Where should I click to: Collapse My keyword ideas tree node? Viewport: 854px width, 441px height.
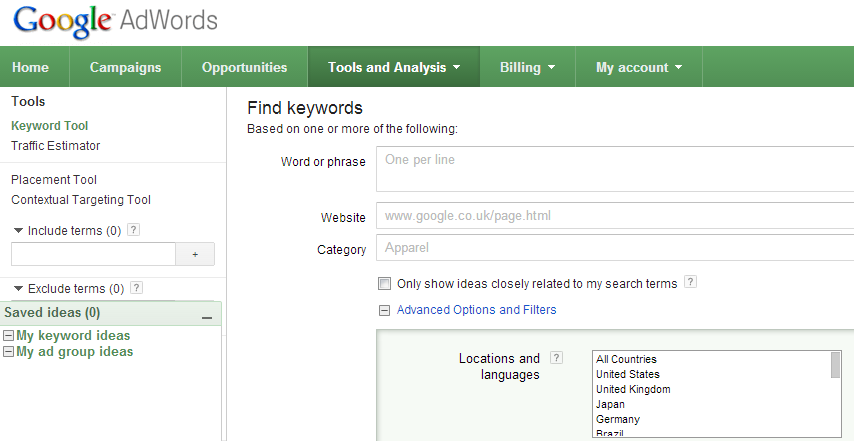pos(8,335)
